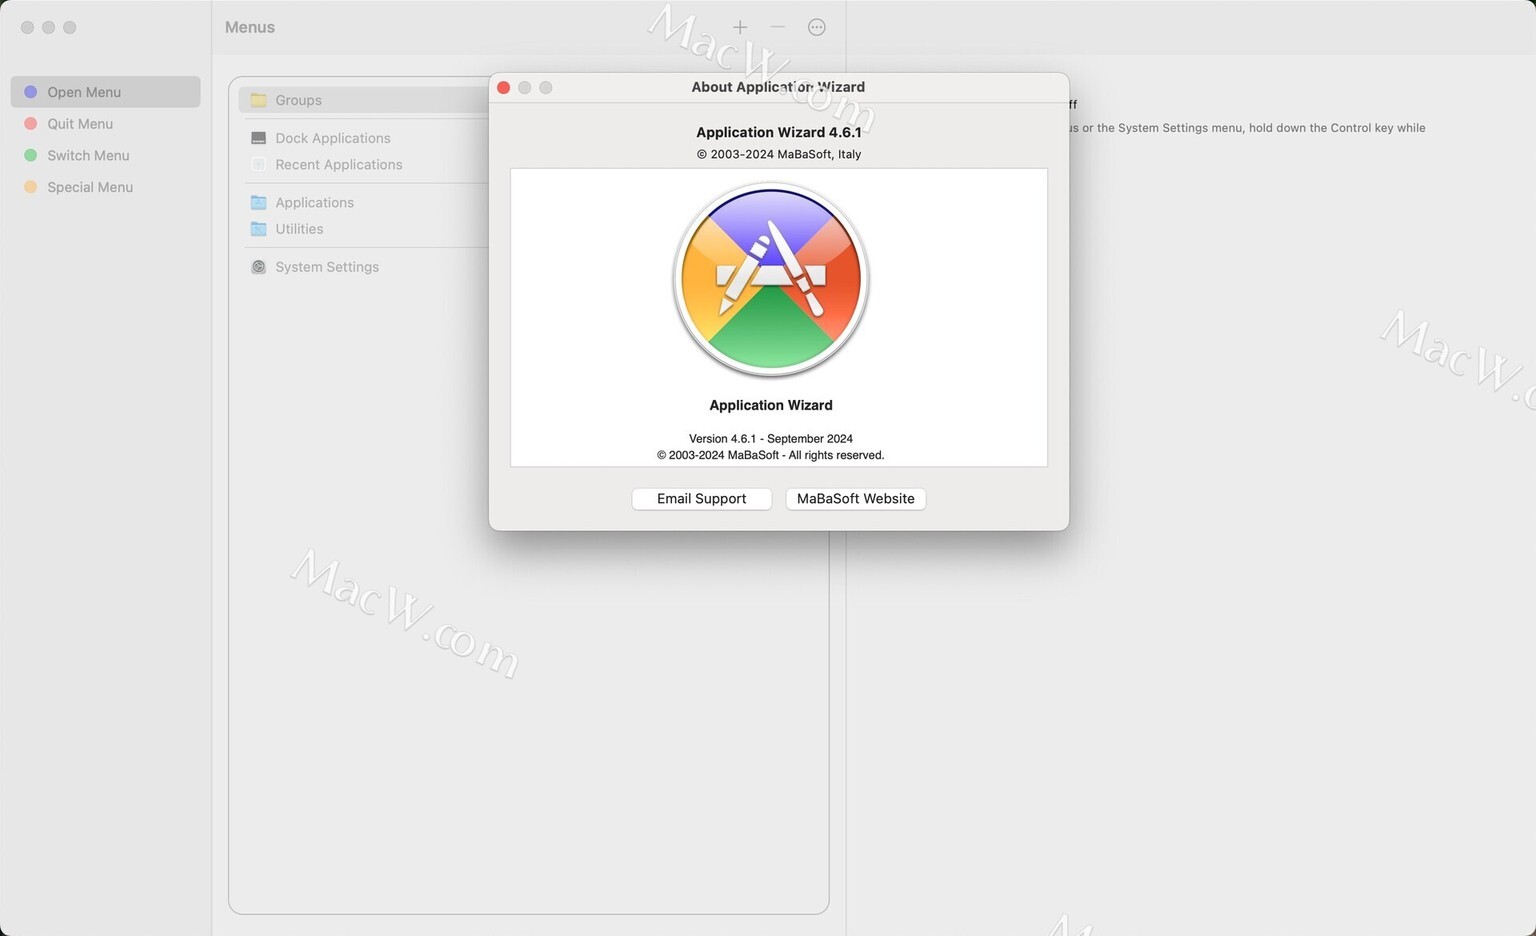The width and height of the screenshot is (1536, 936).
Task: Add a new item with the plus button
Action: click(740, 27)
